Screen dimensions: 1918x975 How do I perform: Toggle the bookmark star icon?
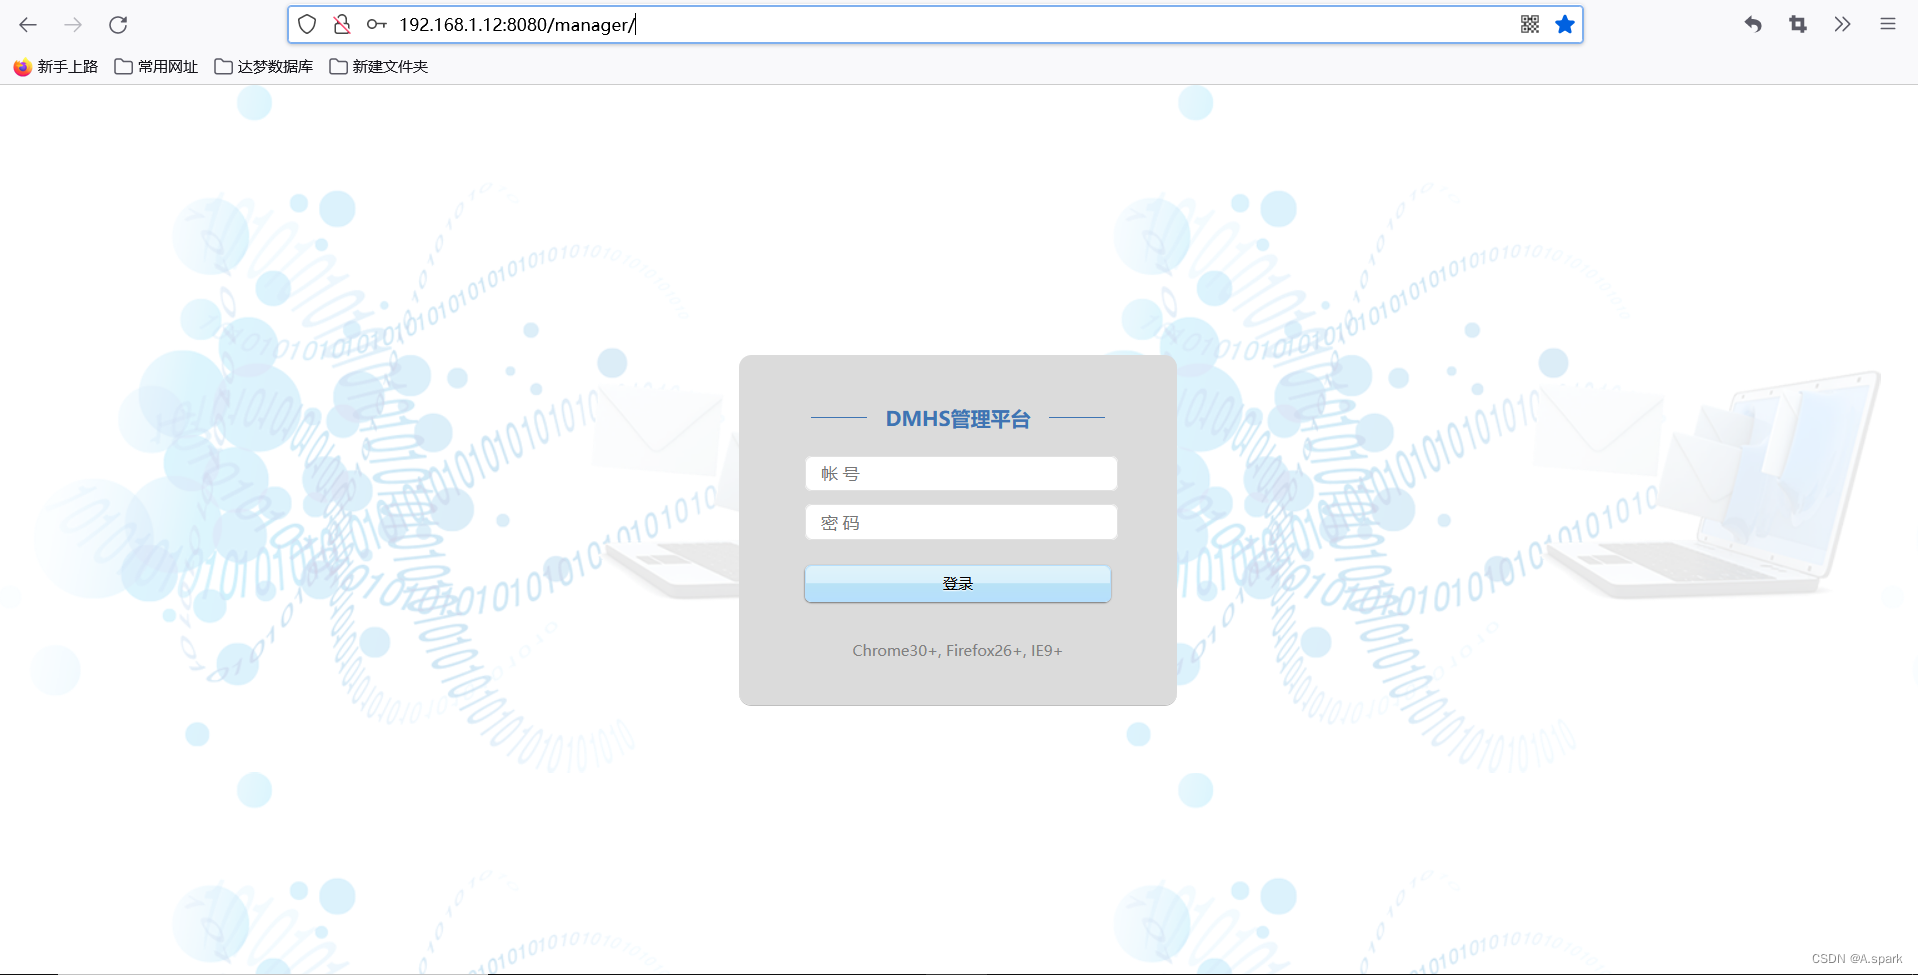click(1565, 25)
